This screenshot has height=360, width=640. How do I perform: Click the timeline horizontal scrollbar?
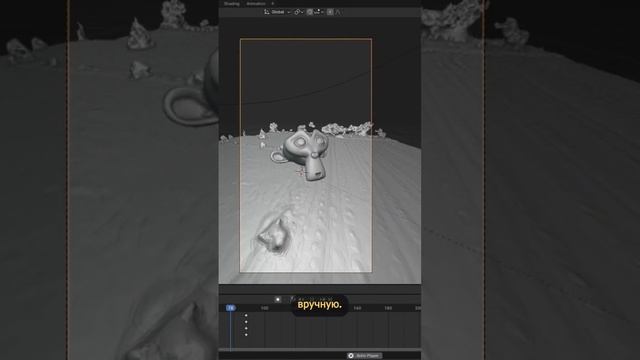(x=320, y=350)
